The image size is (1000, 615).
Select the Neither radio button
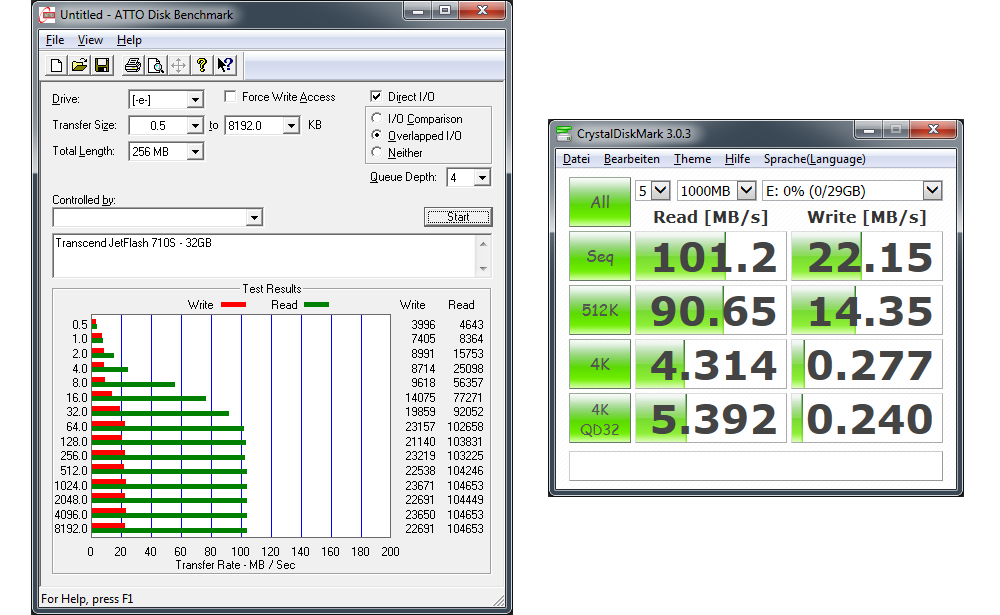pyautogui.click(x=376, y=152)
